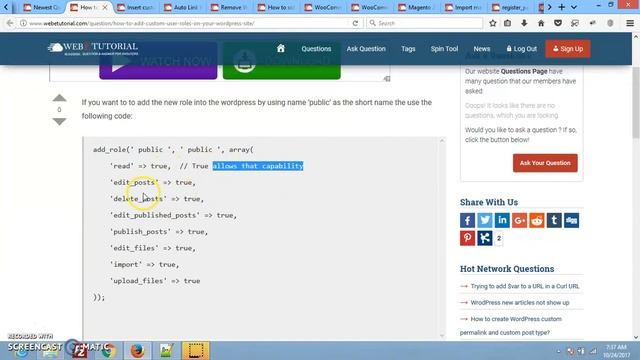Open 'WordPress new articles not show up' link
Viewport: 640px width, 360px height.
tap(520, 302)
